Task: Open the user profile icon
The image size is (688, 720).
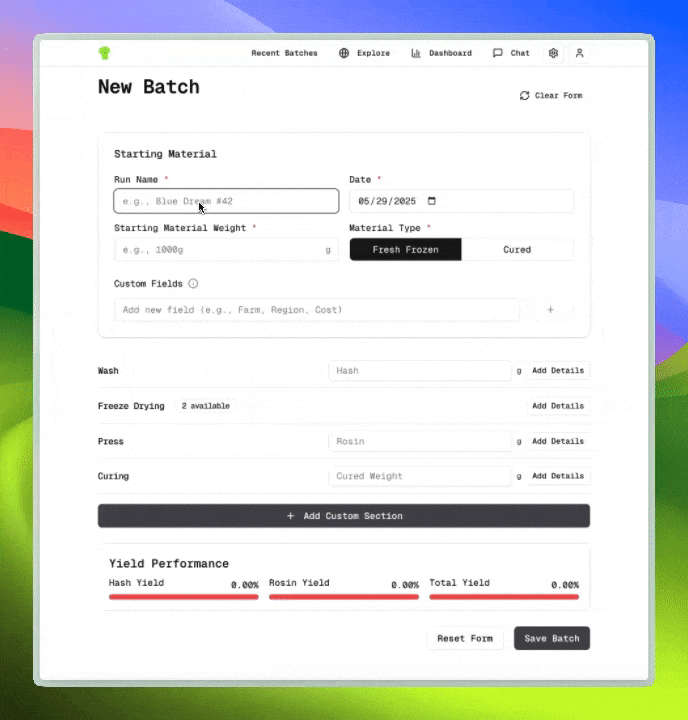Action: [579, 53]
